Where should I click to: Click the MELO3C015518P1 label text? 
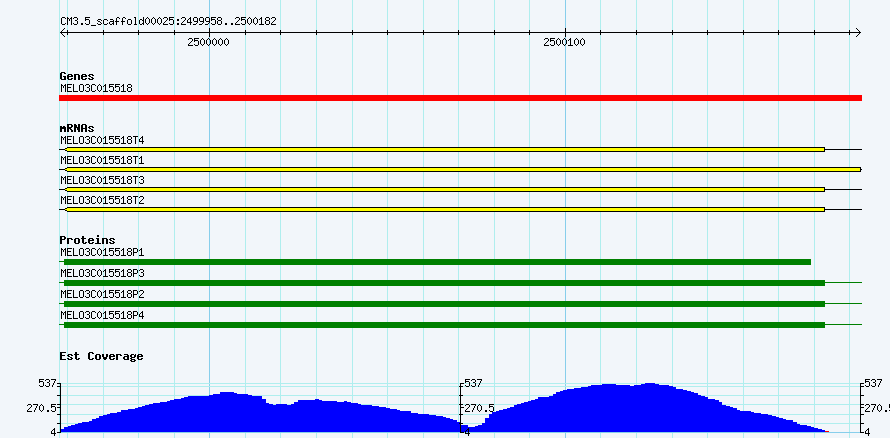click(102, 252)
